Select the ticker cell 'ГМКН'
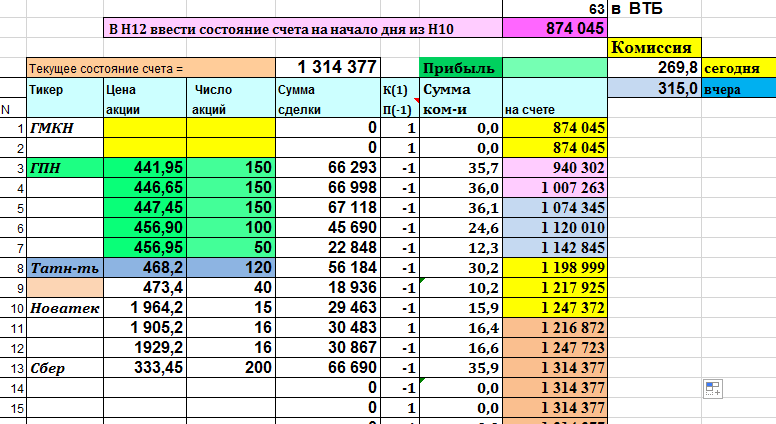 [65, 128]
